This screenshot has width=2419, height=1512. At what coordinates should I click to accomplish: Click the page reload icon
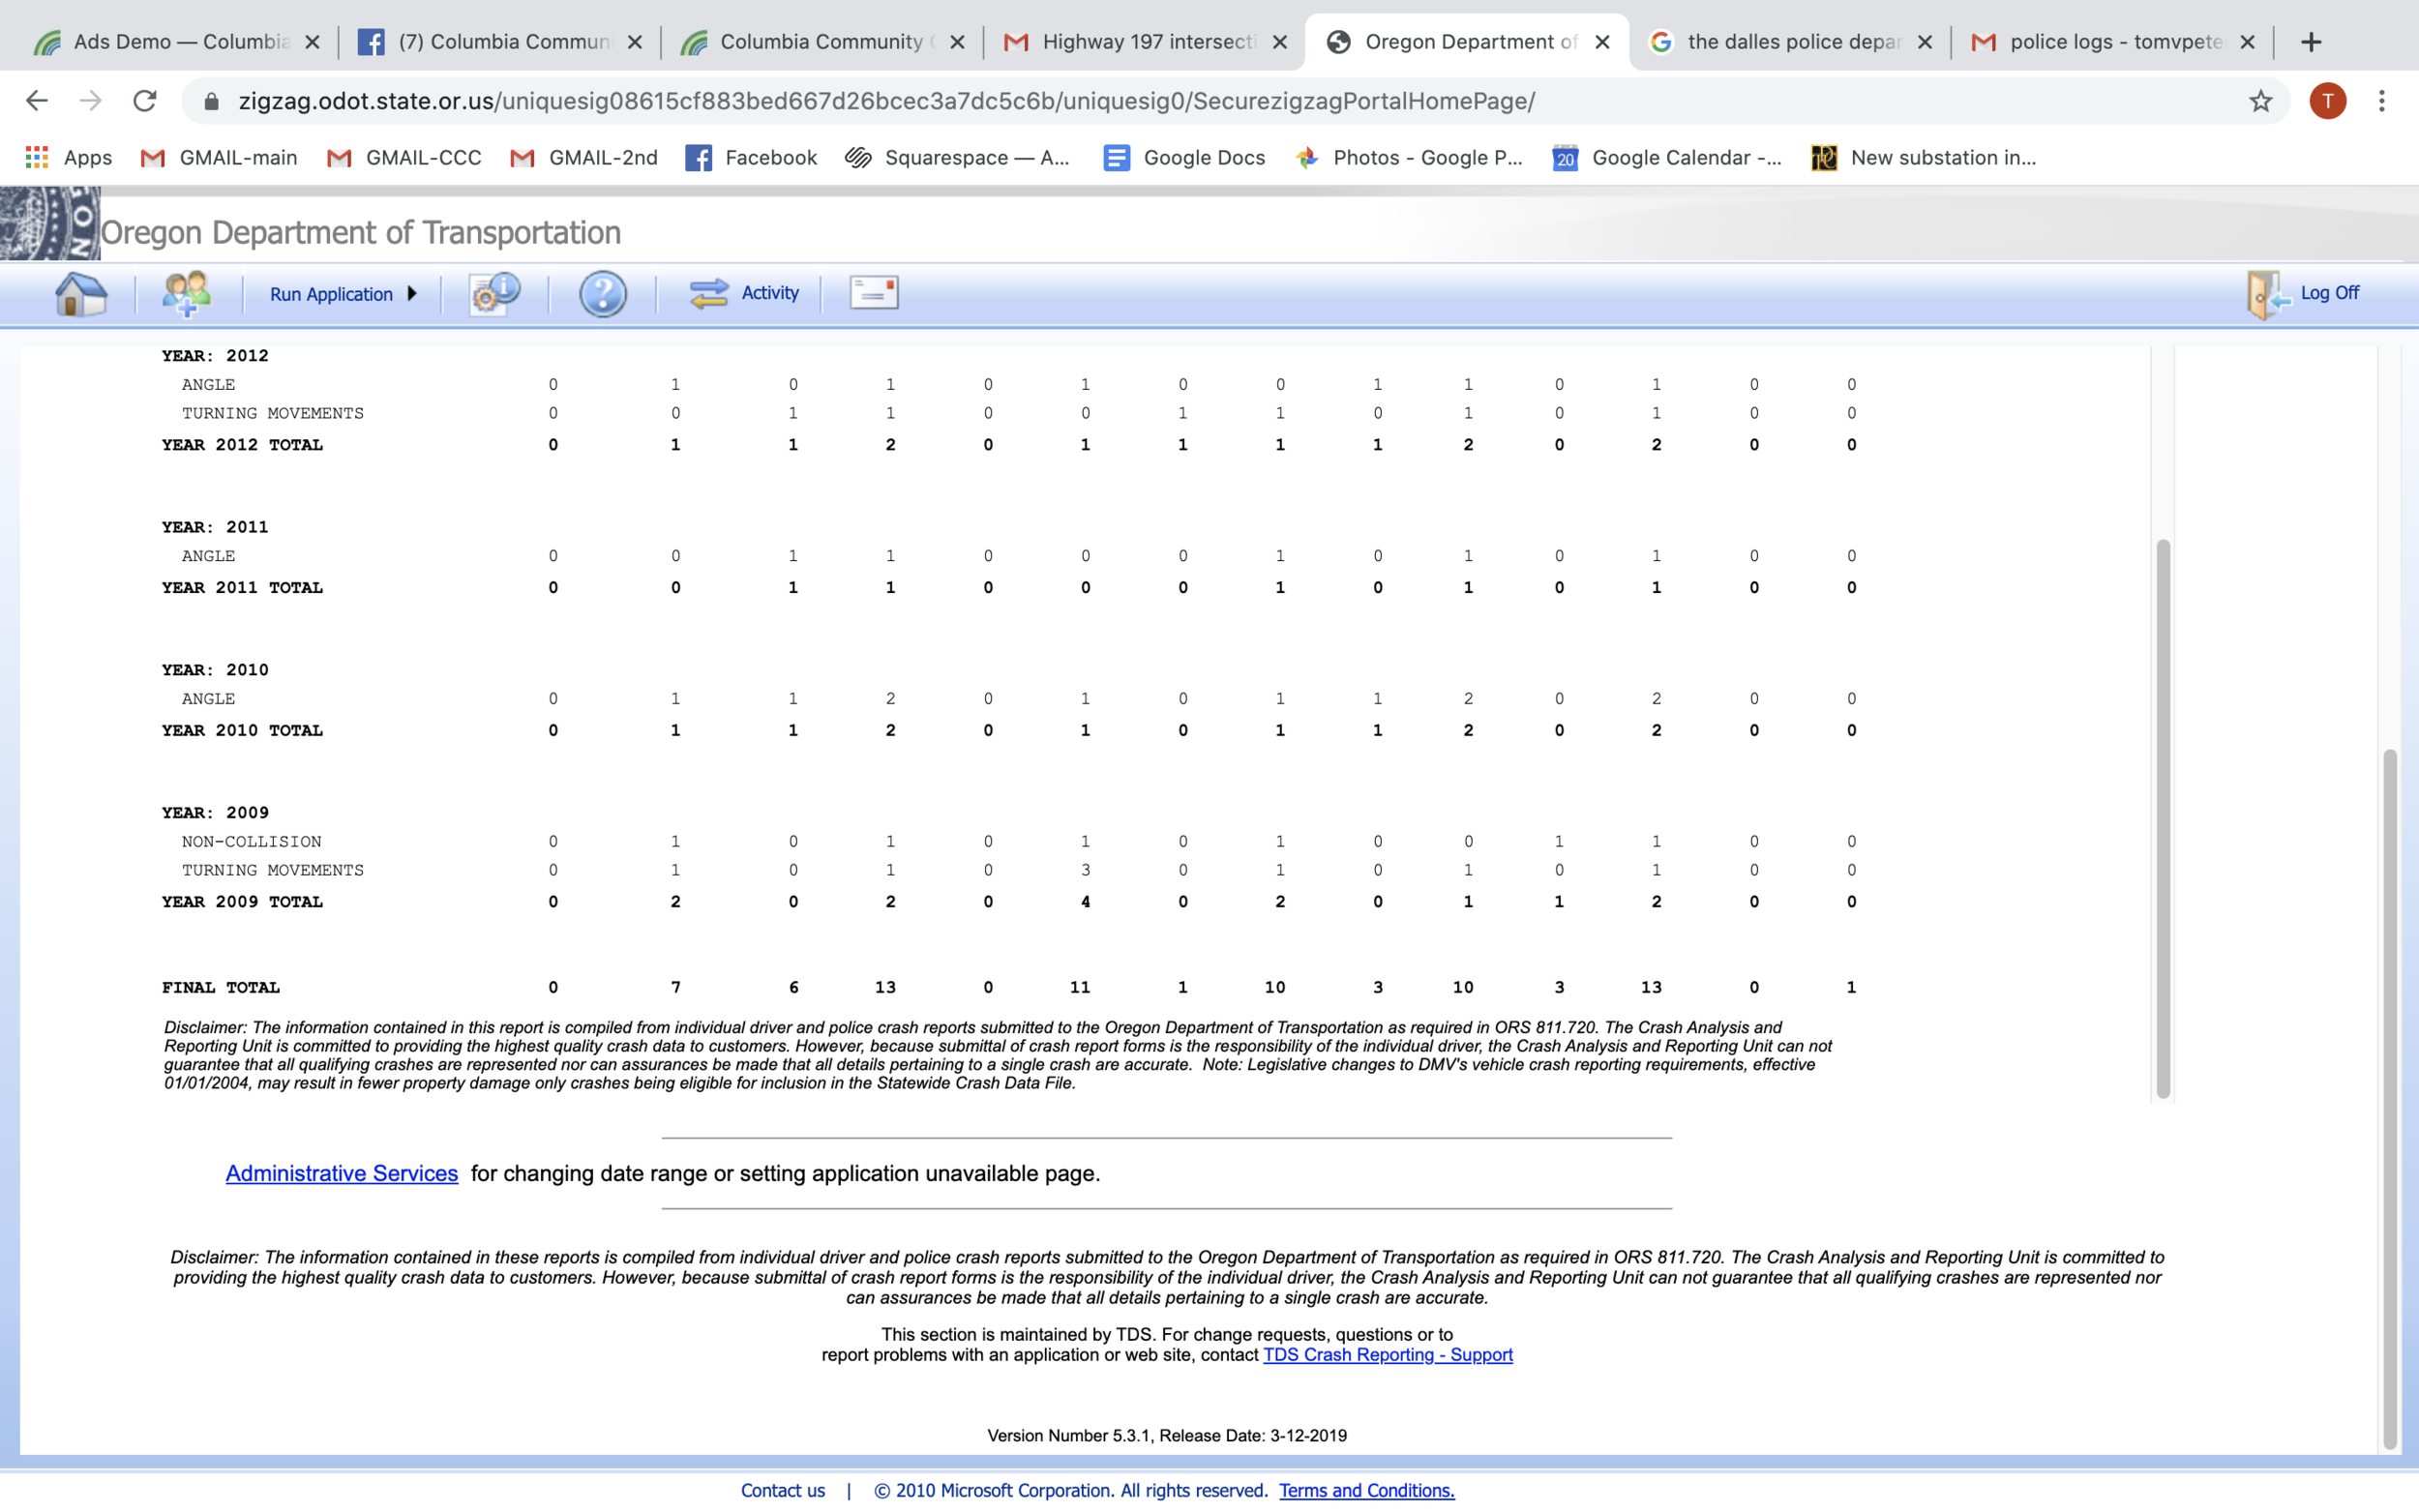pos(144,100)
